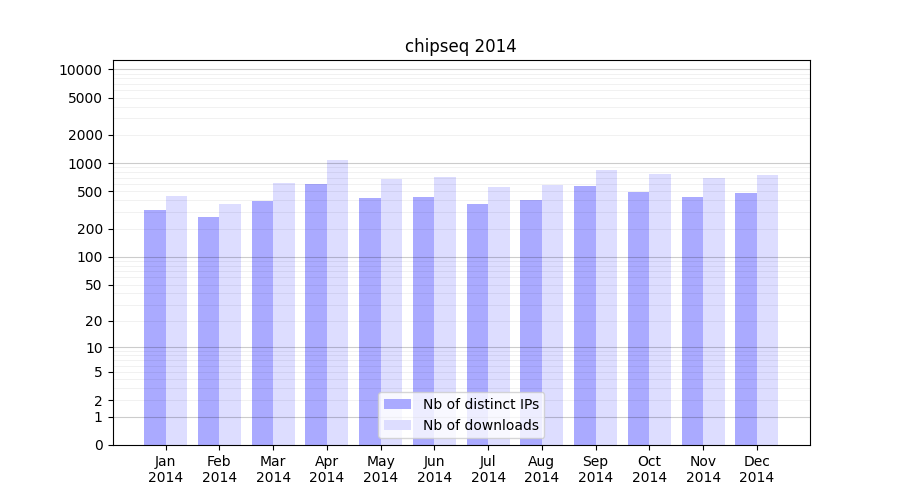Click the dark swatch for distinct IPs legend

click(397, 404)
